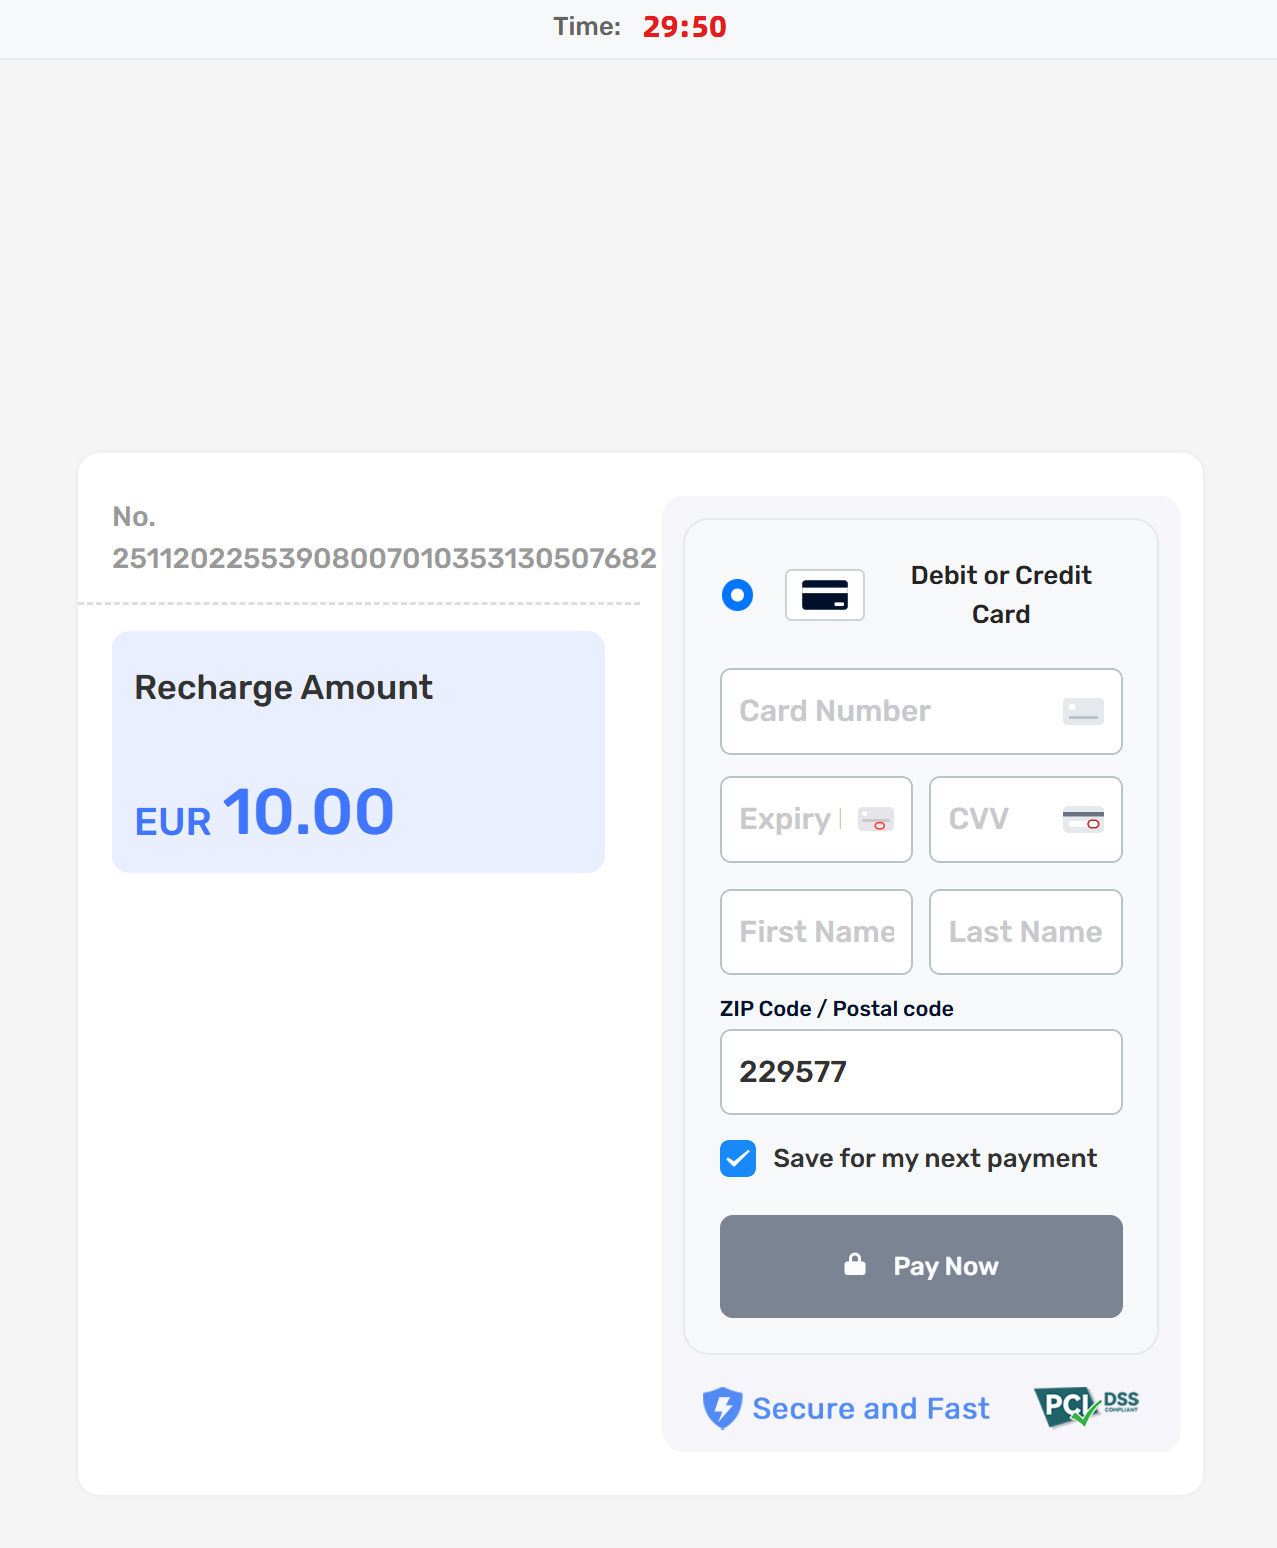This screenshot has width=1277, height=1548.
Task: Click the expiry date card icon
Action: 876,819
